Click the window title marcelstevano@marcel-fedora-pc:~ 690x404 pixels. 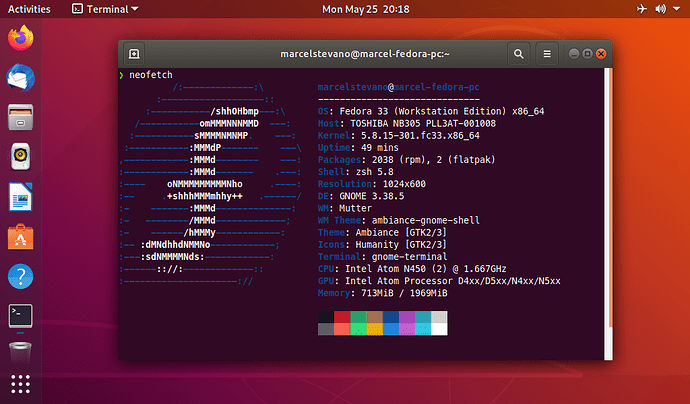[x=365, y=54]
